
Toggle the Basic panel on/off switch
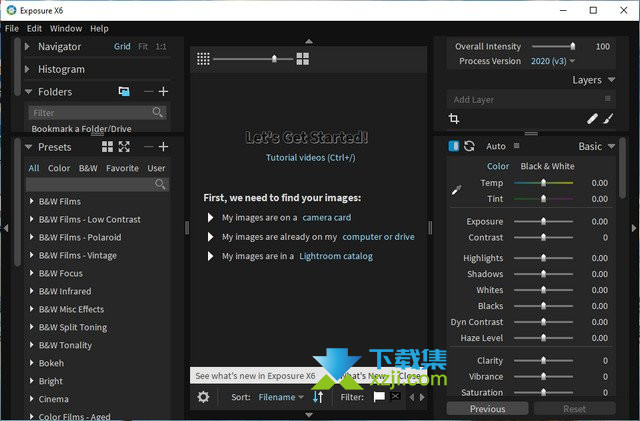[x=454, y=146]
